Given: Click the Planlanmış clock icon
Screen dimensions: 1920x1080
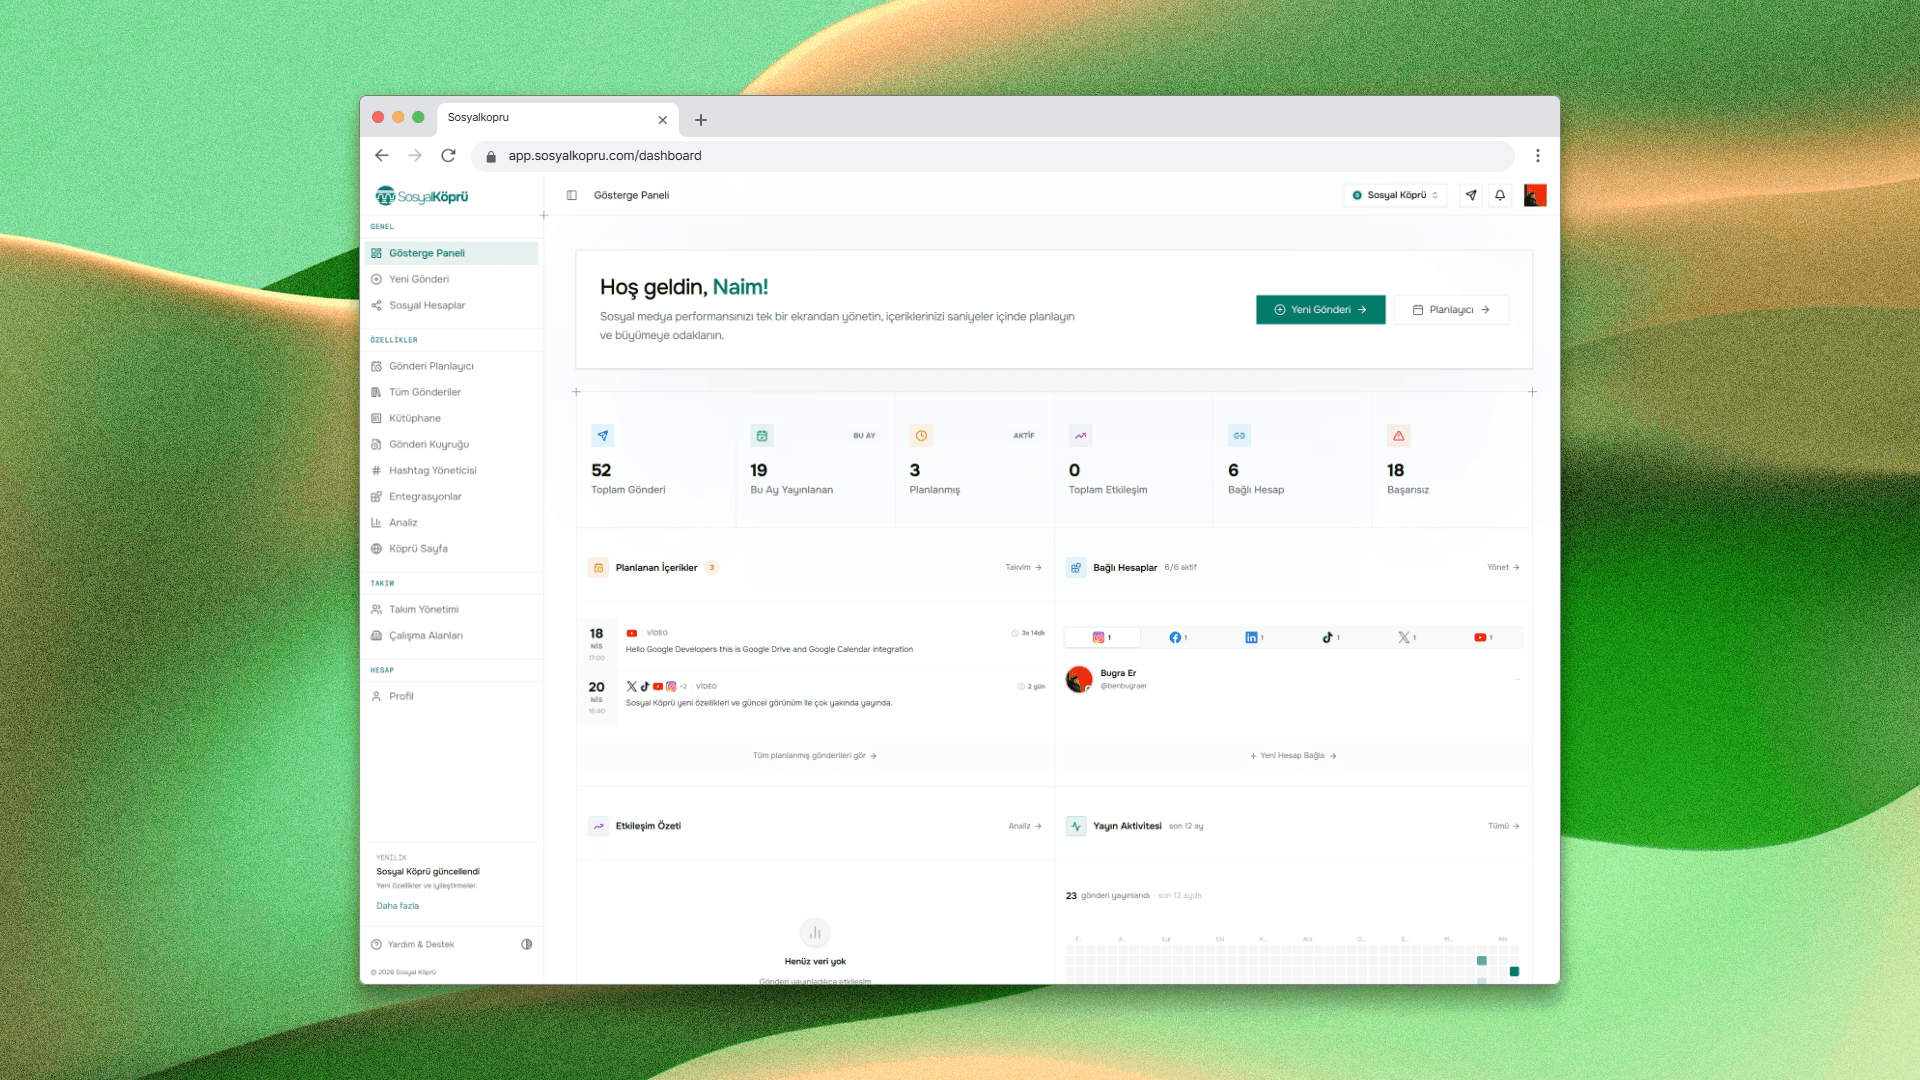Looking at the screenshot, I should click(921, 436).
